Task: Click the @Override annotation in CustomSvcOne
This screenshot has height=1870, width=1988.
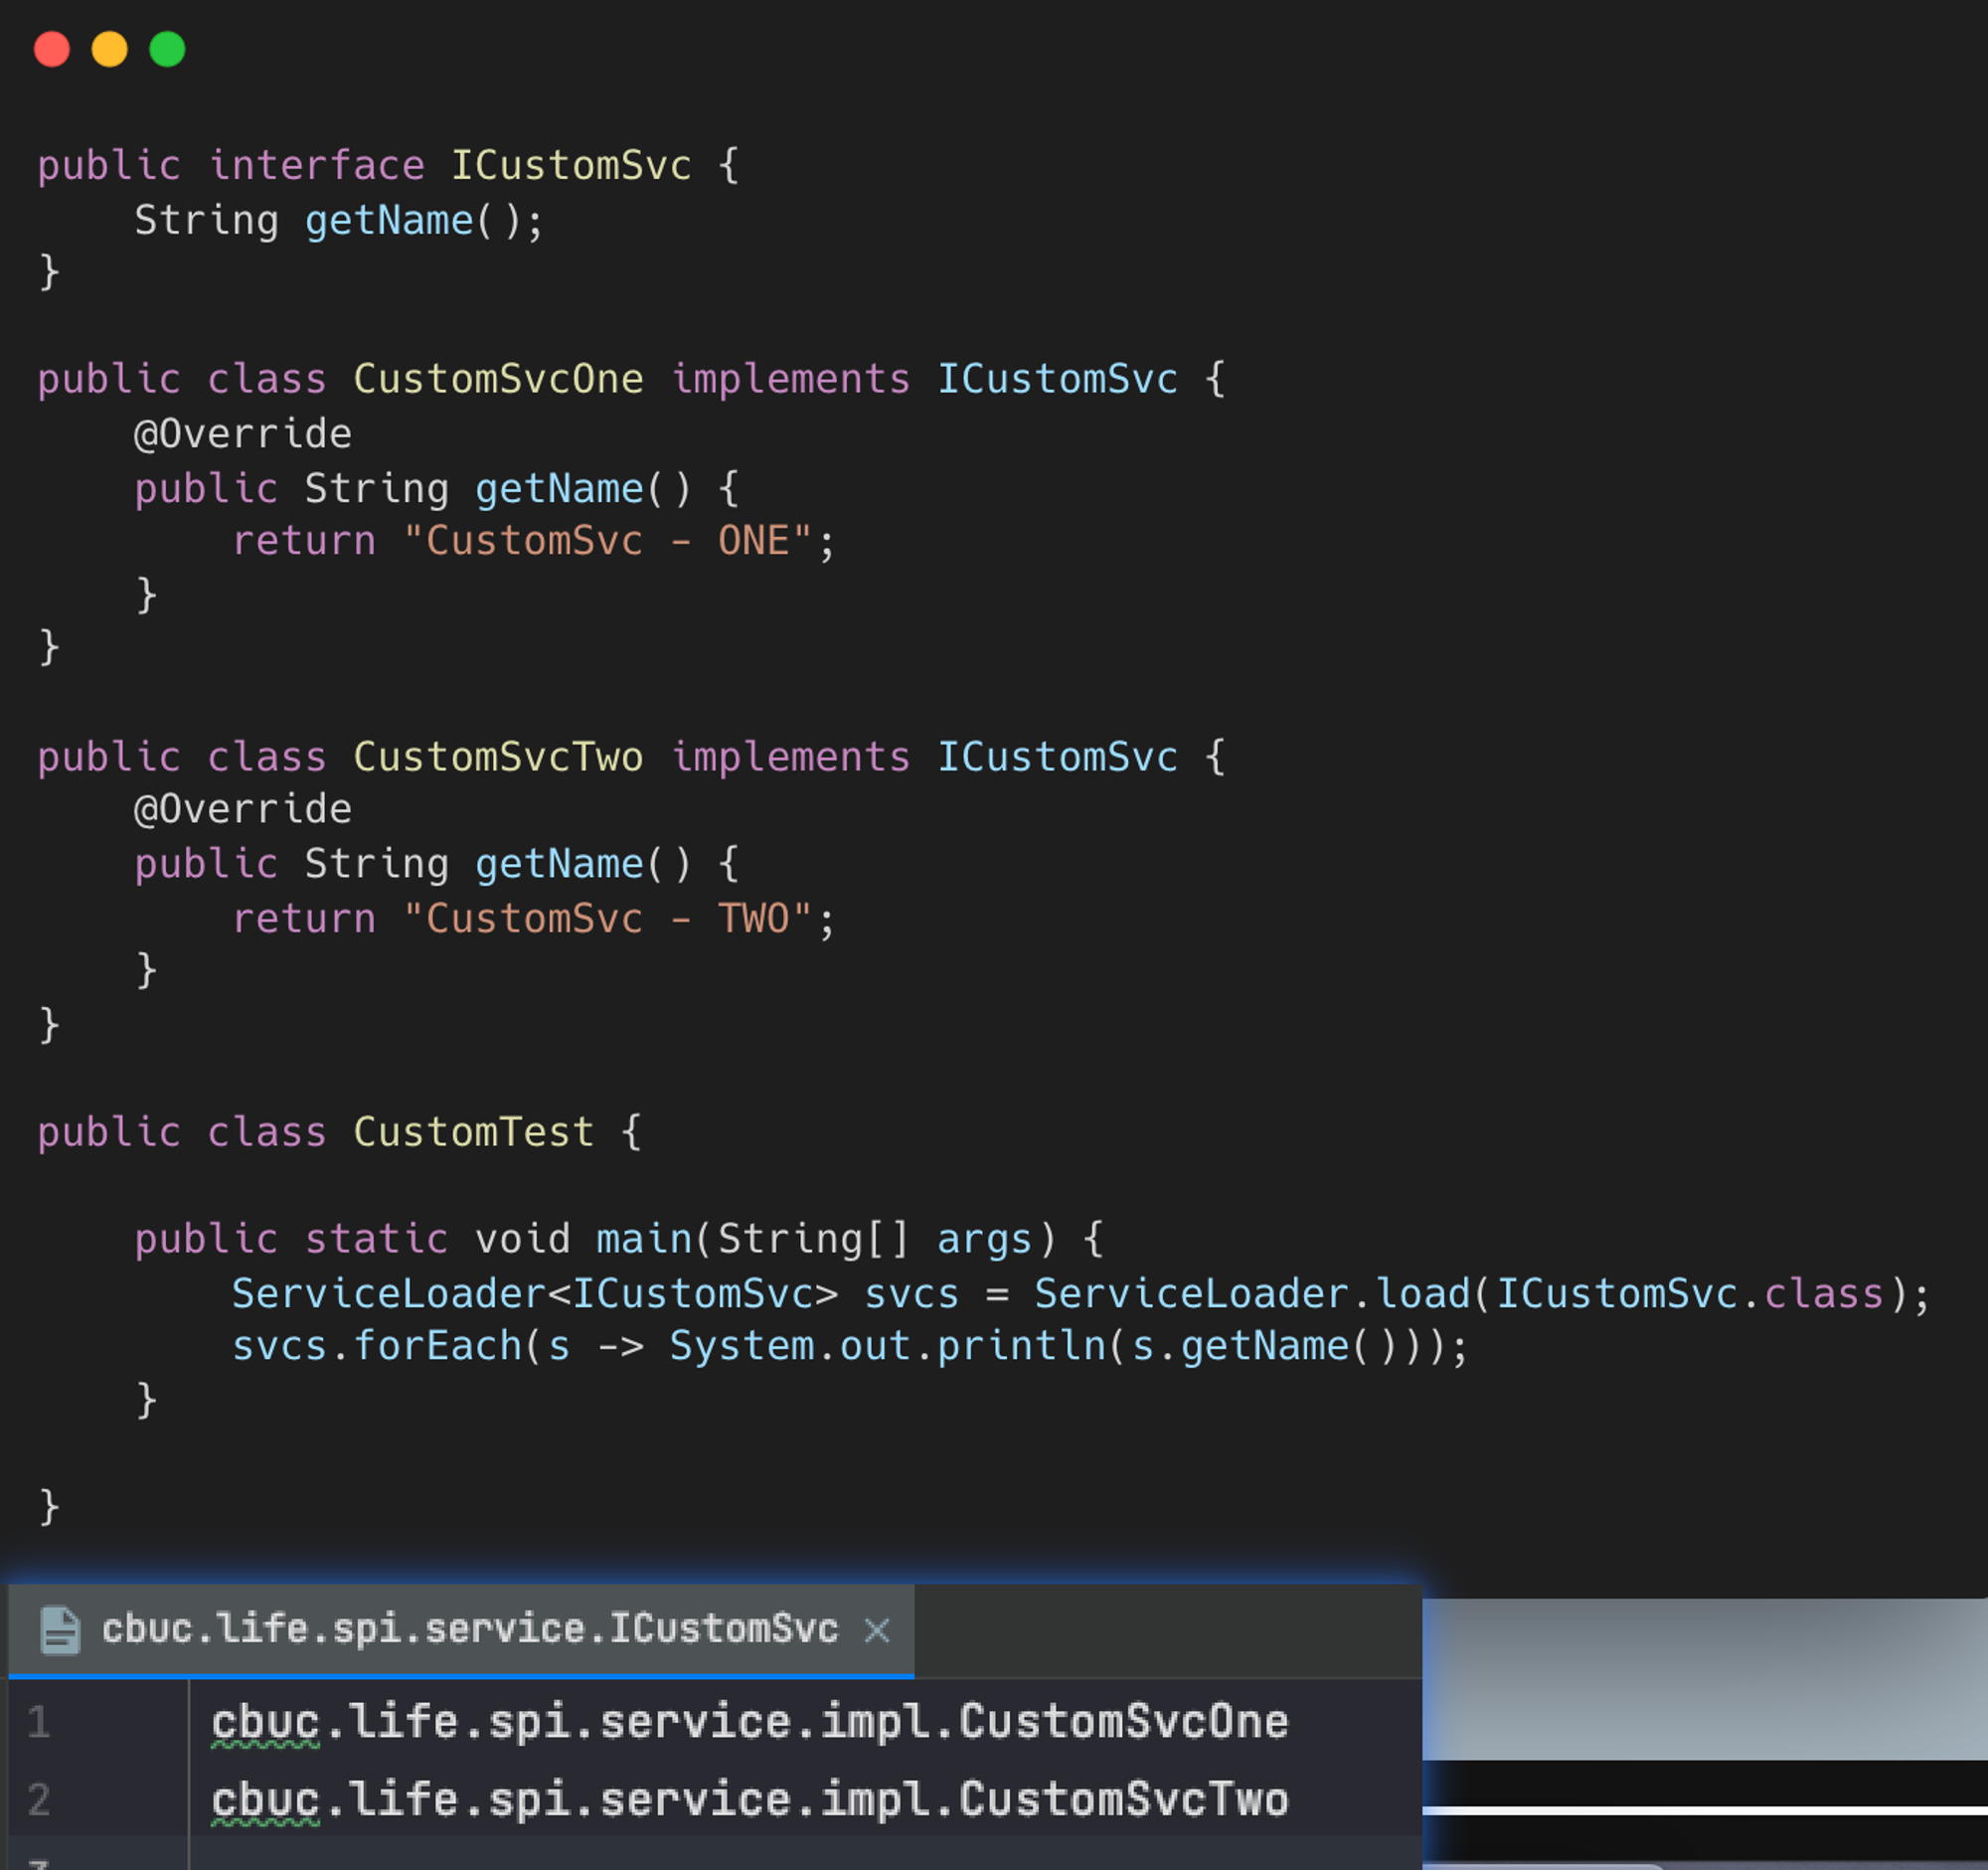Action: point(243,434)
